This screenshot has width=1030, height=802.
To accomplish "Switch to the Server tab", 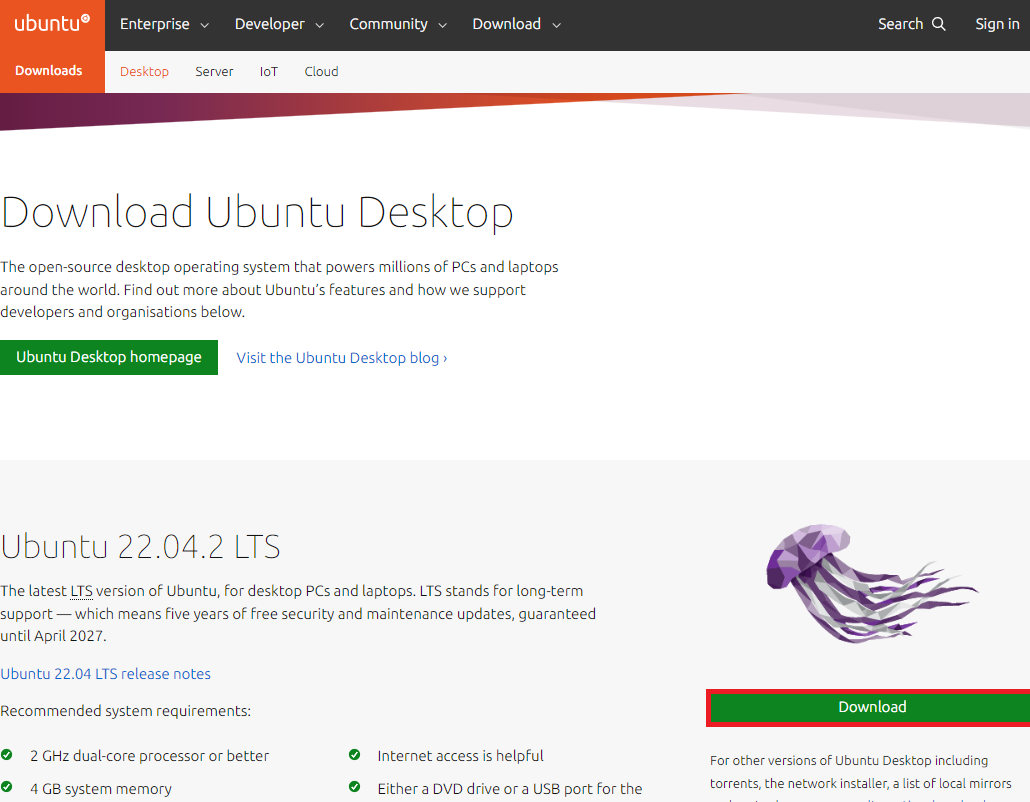I will click(x=214, y=72).
